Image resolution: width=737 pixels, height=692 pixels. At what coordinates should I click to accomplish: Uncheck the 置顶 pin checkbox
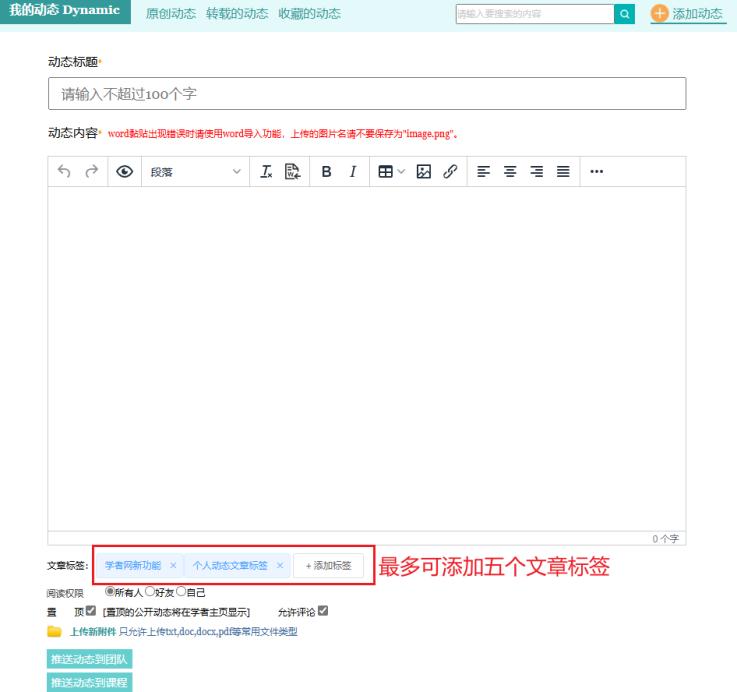pyautogui.click(x=91, y=611)
